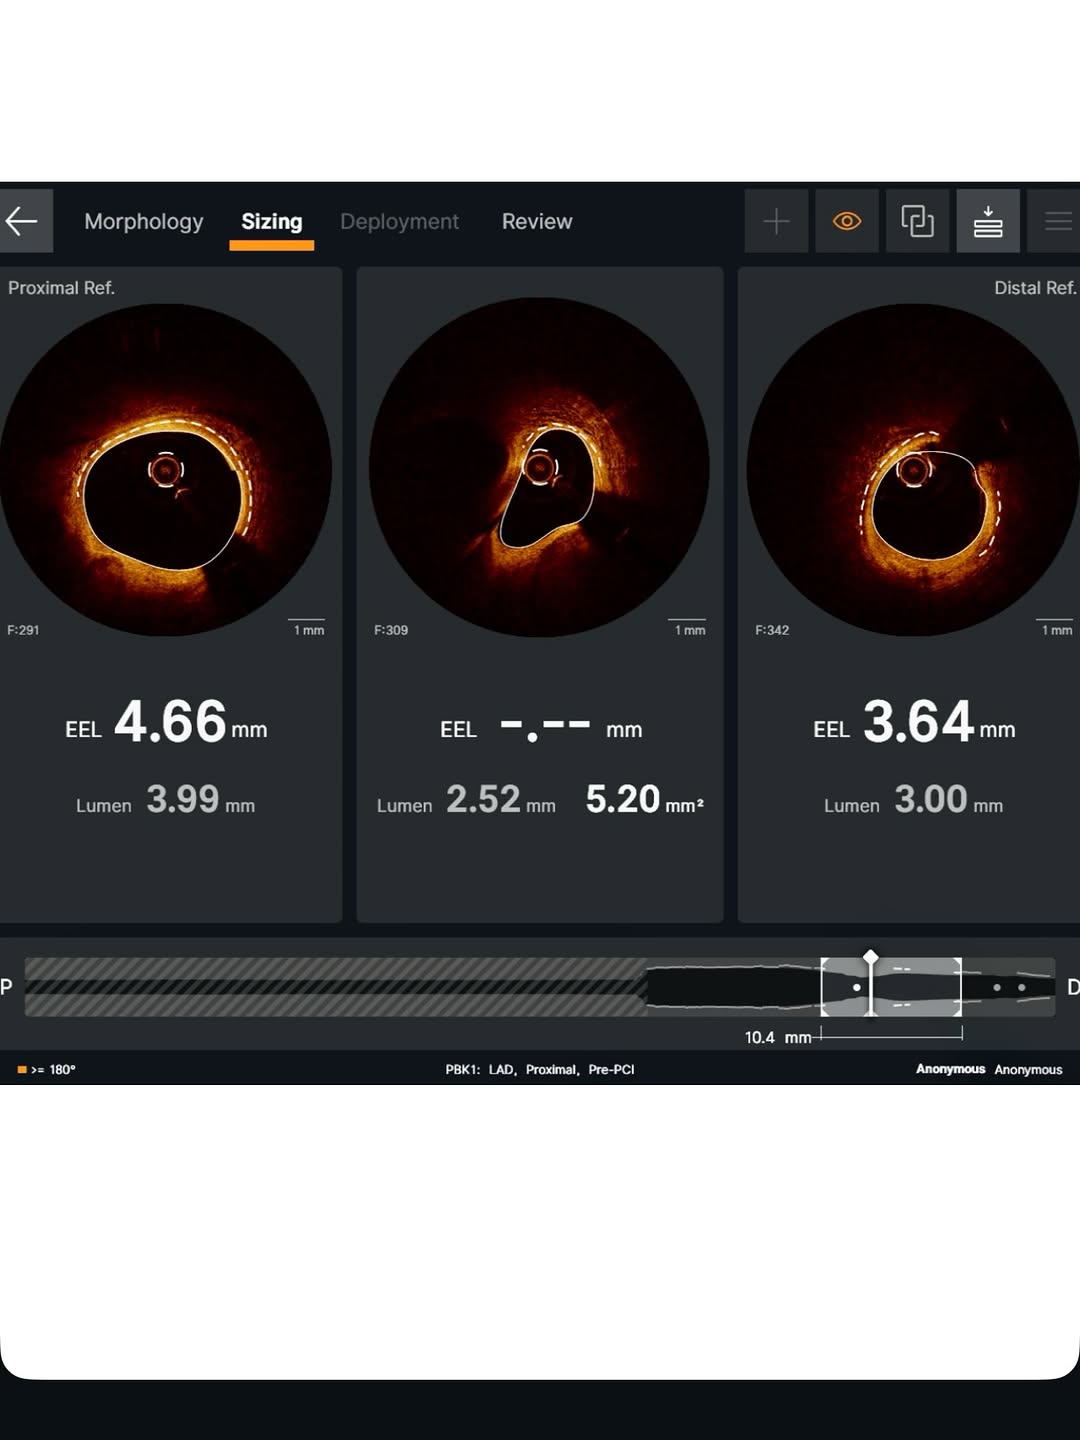
Task: Go back with the arrow button
Action: coord(24,221)
